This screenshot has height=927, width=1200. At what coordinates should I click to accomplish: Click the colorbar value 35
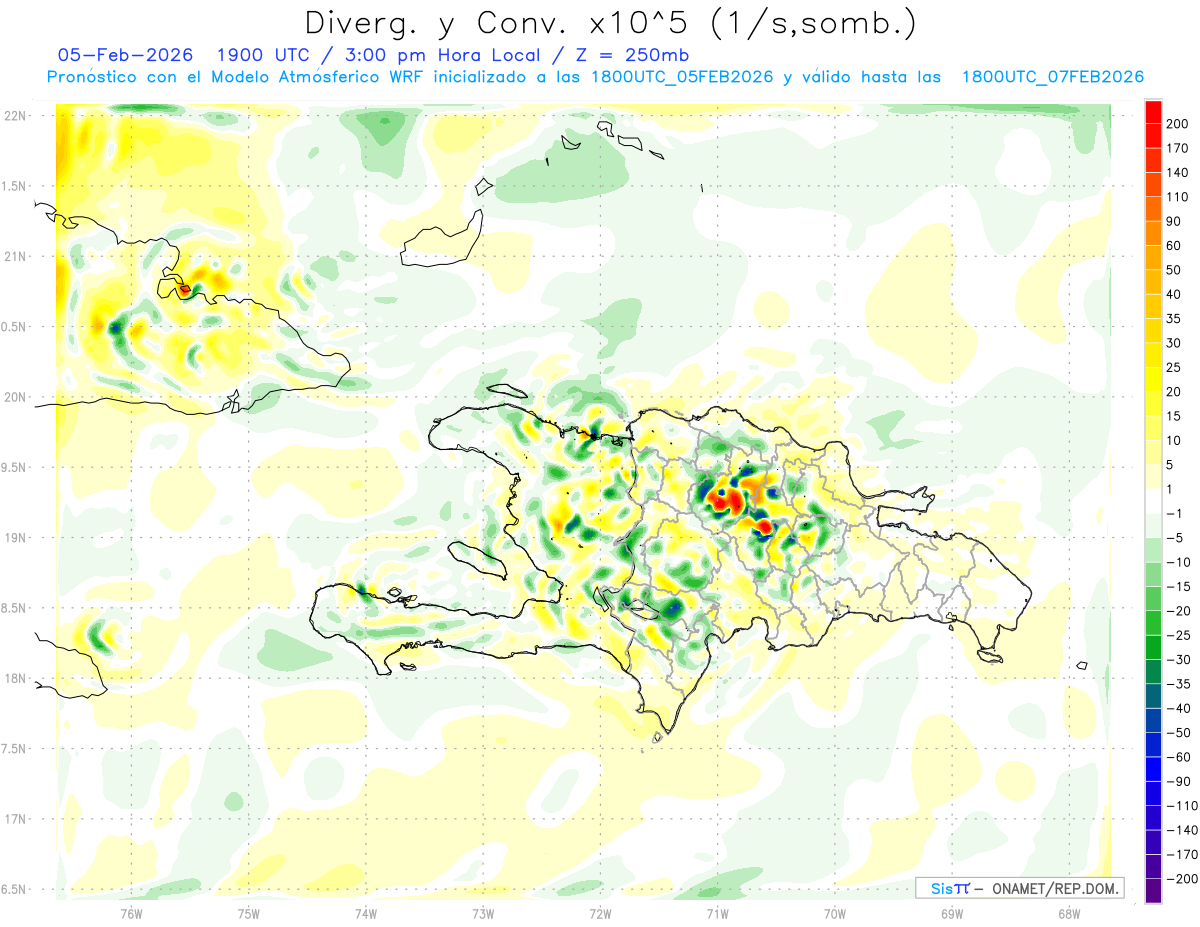(1174, 319)
